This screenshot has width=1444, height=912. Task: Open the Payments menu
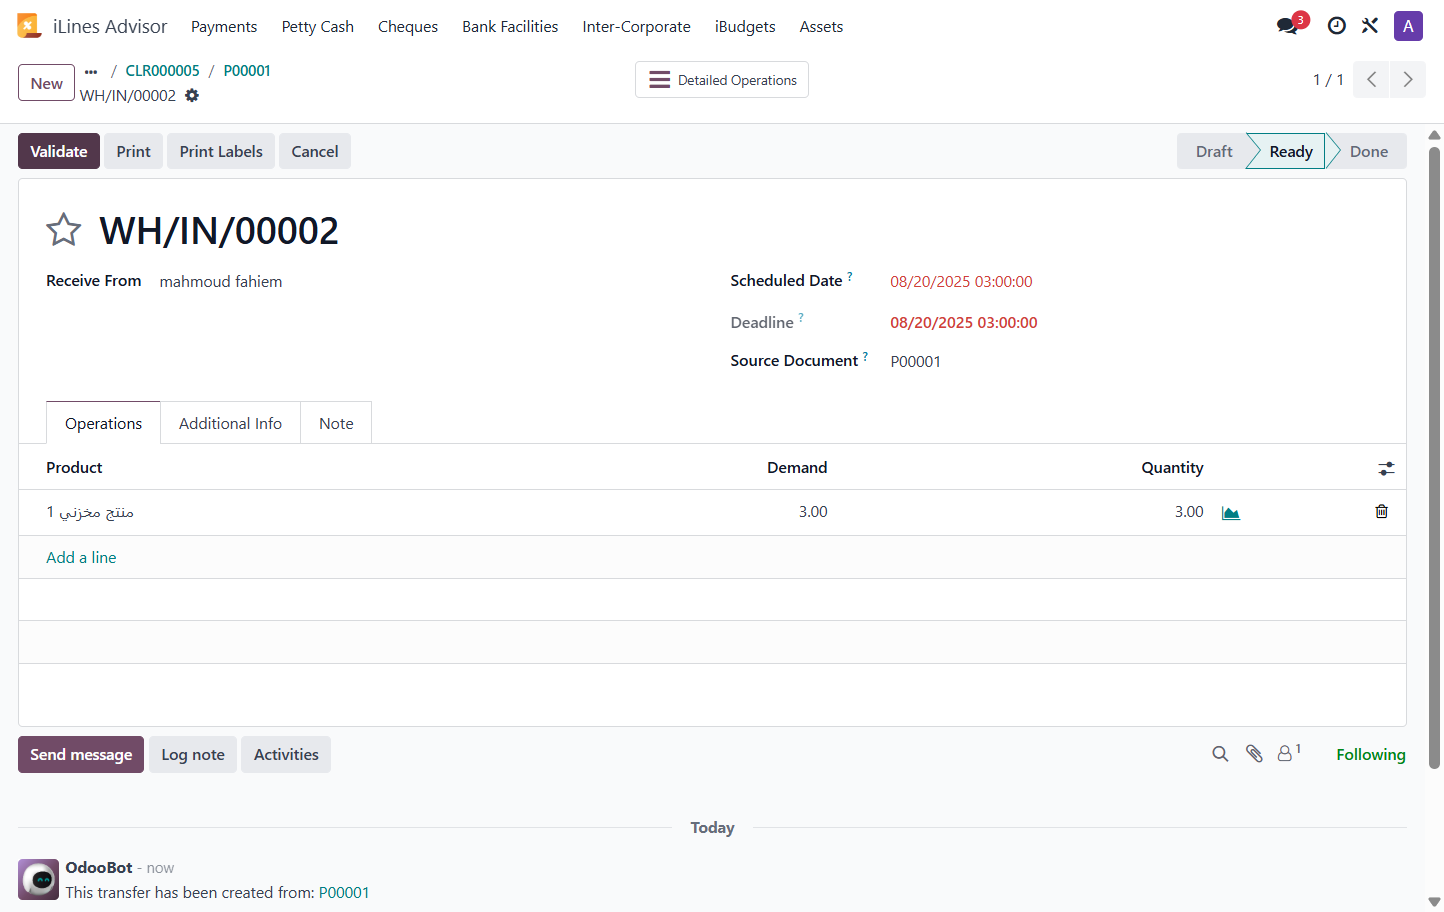(224, 26)
